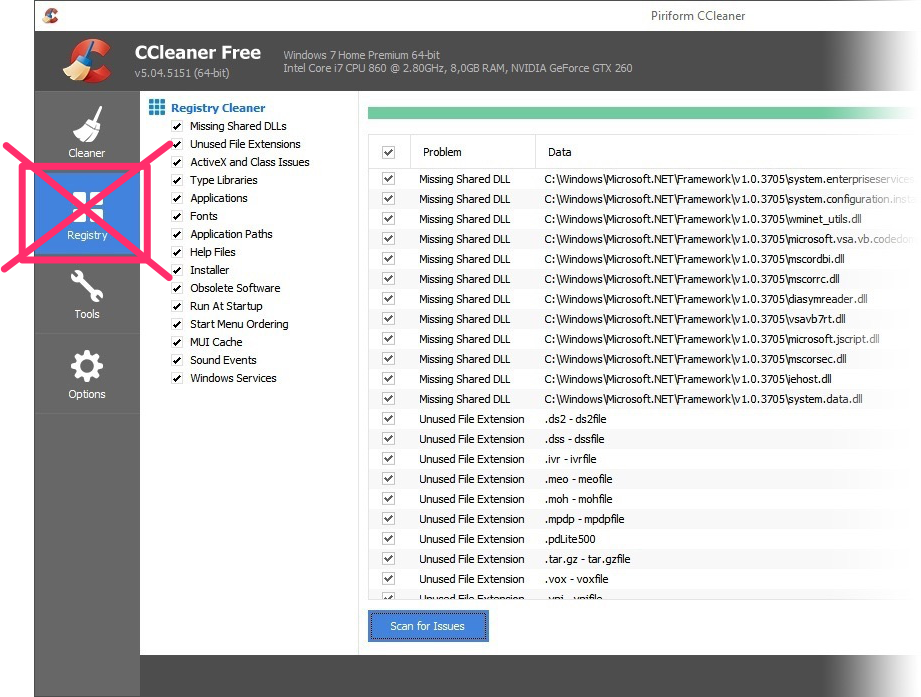Viewport: 921px width, 697px height.
Task: Sort results by the Problem column header
Action: click(x=442, y=152)
